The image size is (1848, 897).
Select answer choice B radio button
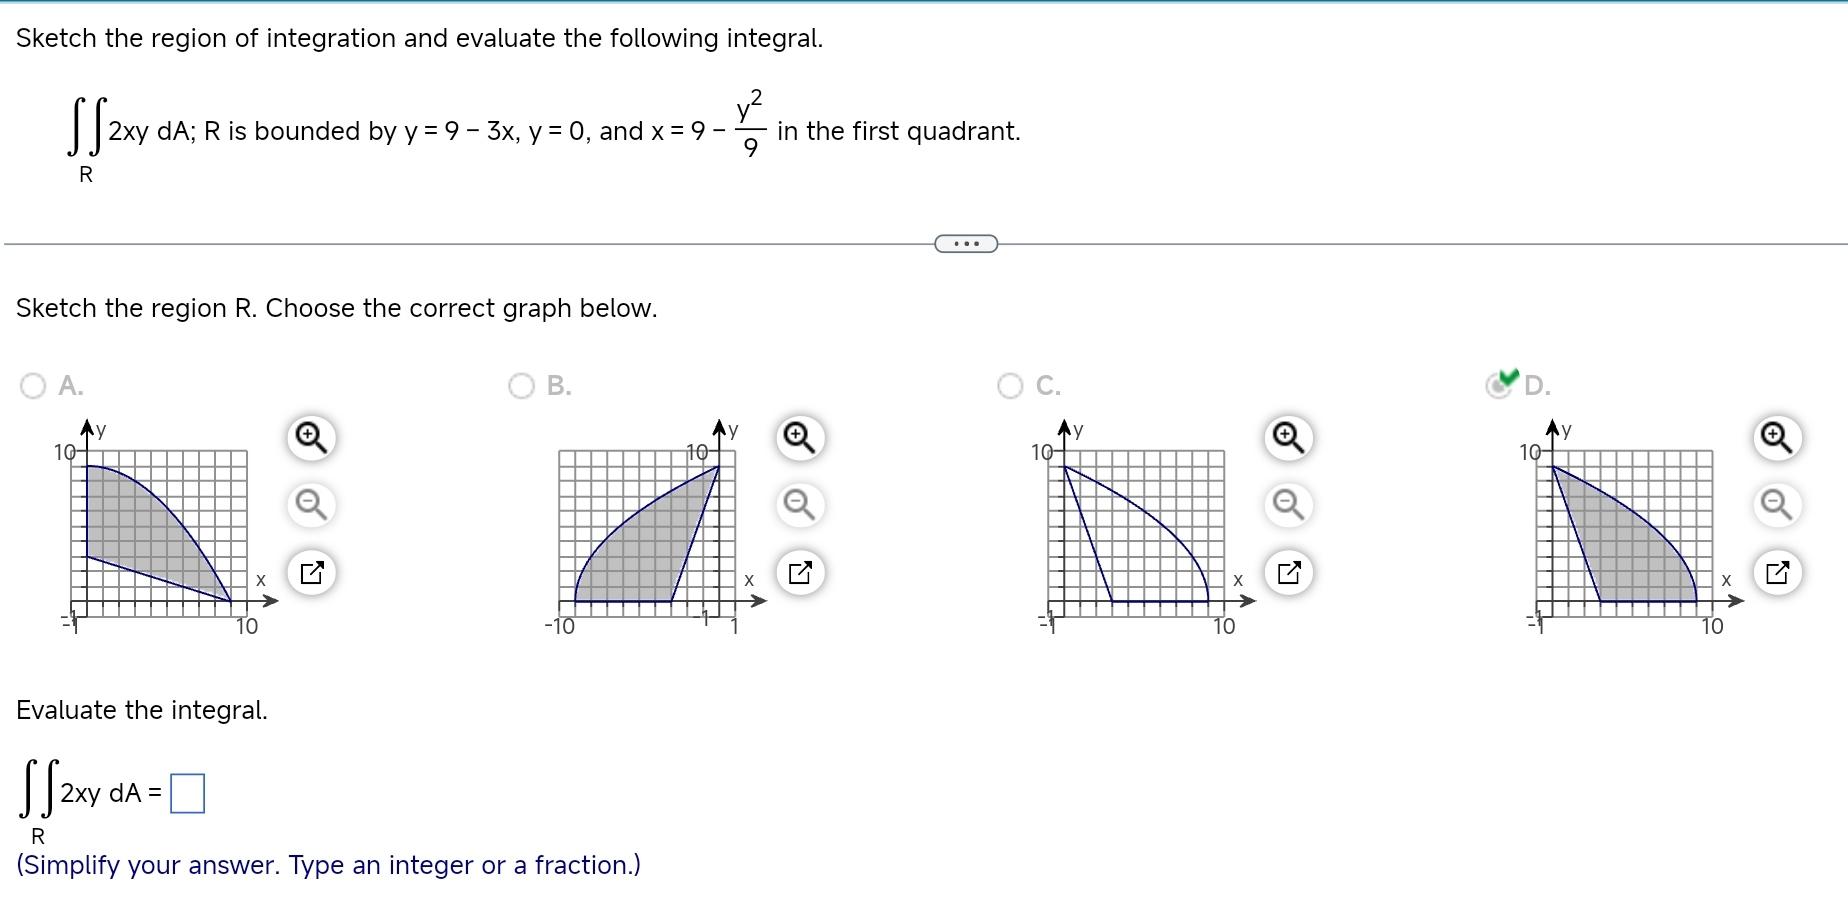click(522, 385)
